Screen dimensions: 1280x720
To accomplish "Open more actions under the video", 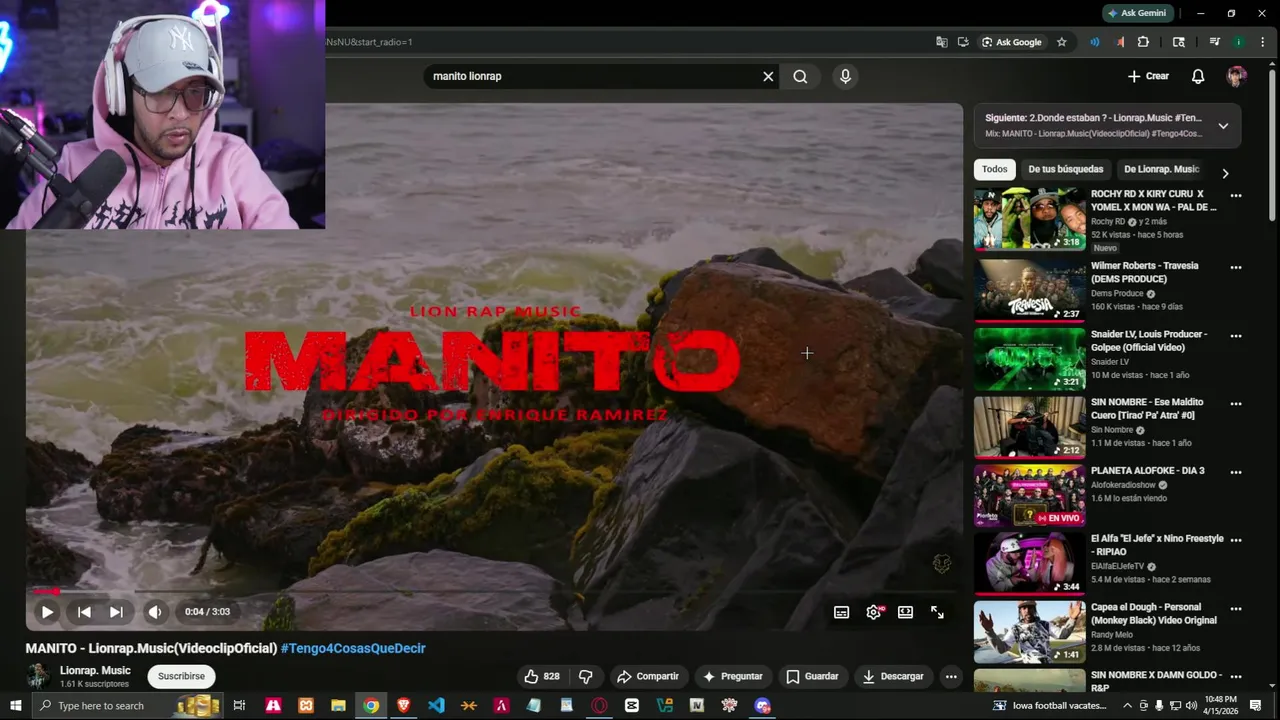I will pos(951,677).
